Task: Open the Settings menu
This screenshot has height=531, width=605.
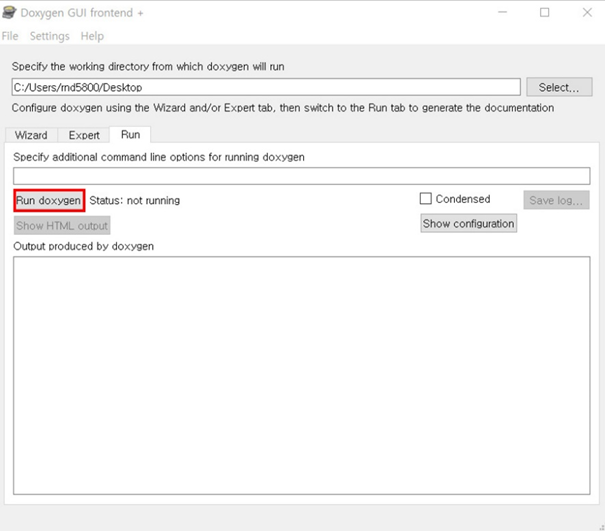Action: click(49, 36)
